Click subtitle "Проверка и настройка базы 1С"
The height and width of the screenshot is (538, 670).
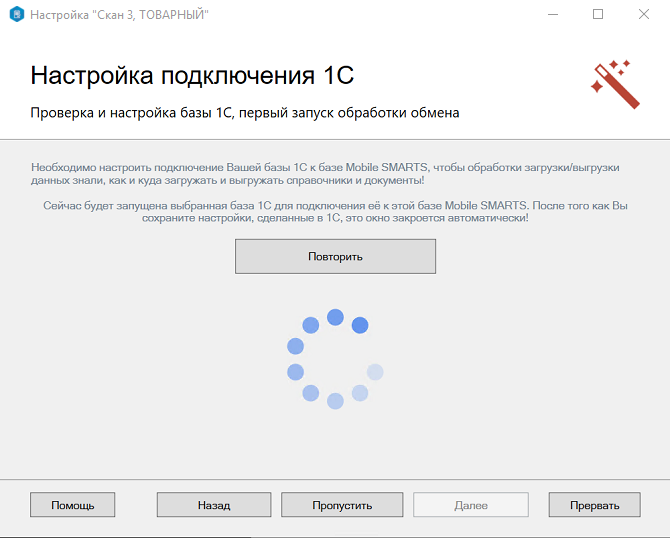click(x=132, y=113)
